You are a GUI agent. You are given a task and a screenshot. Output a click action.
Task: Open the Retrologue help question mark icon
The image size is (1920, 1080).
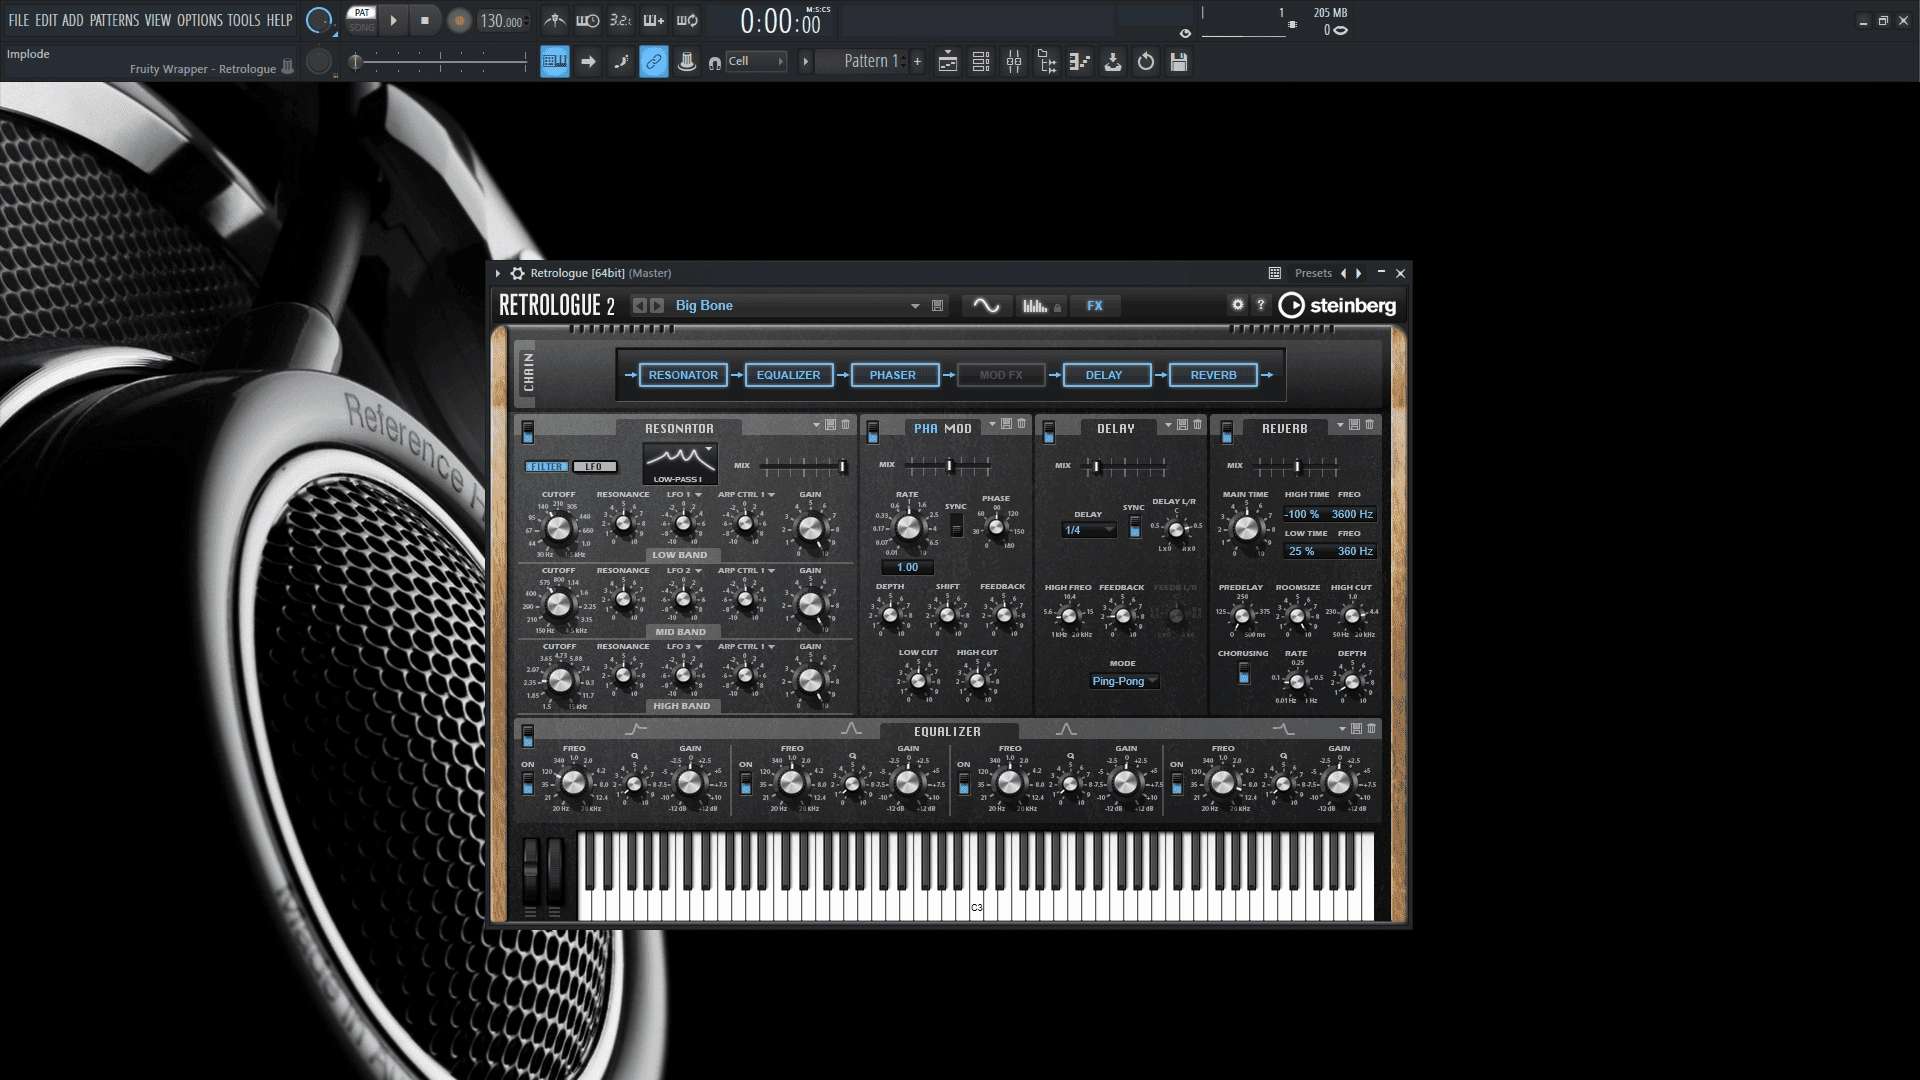[x=1261, y=305]
